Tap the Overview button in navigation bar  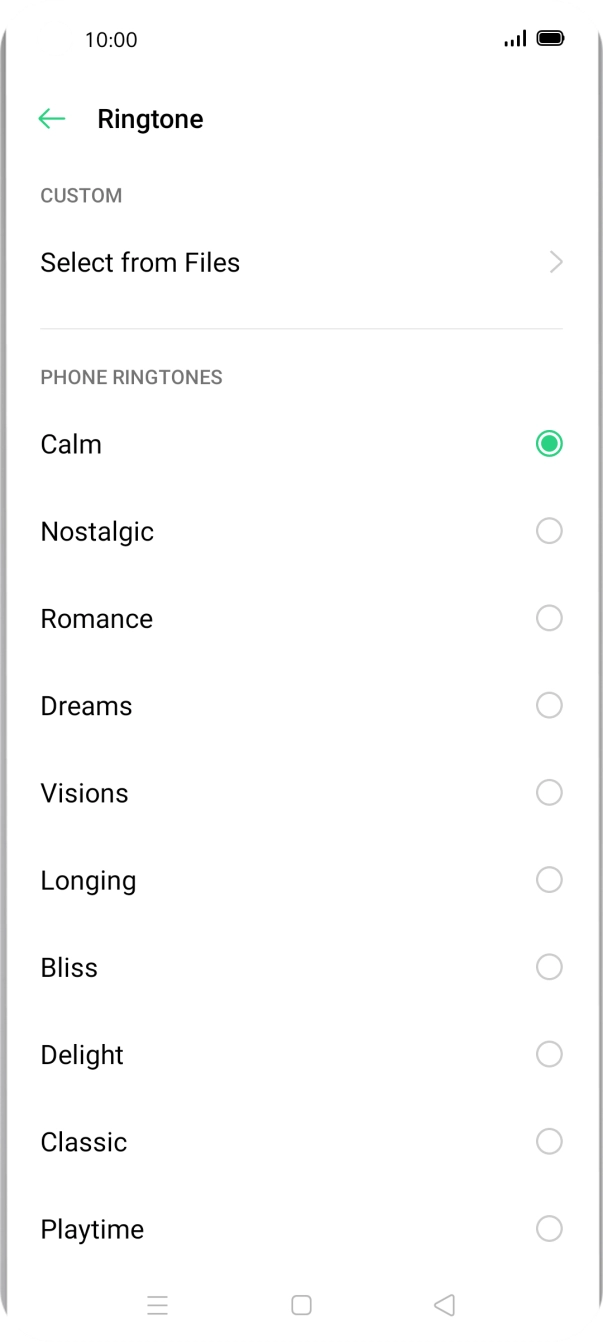click(157, 1305)
